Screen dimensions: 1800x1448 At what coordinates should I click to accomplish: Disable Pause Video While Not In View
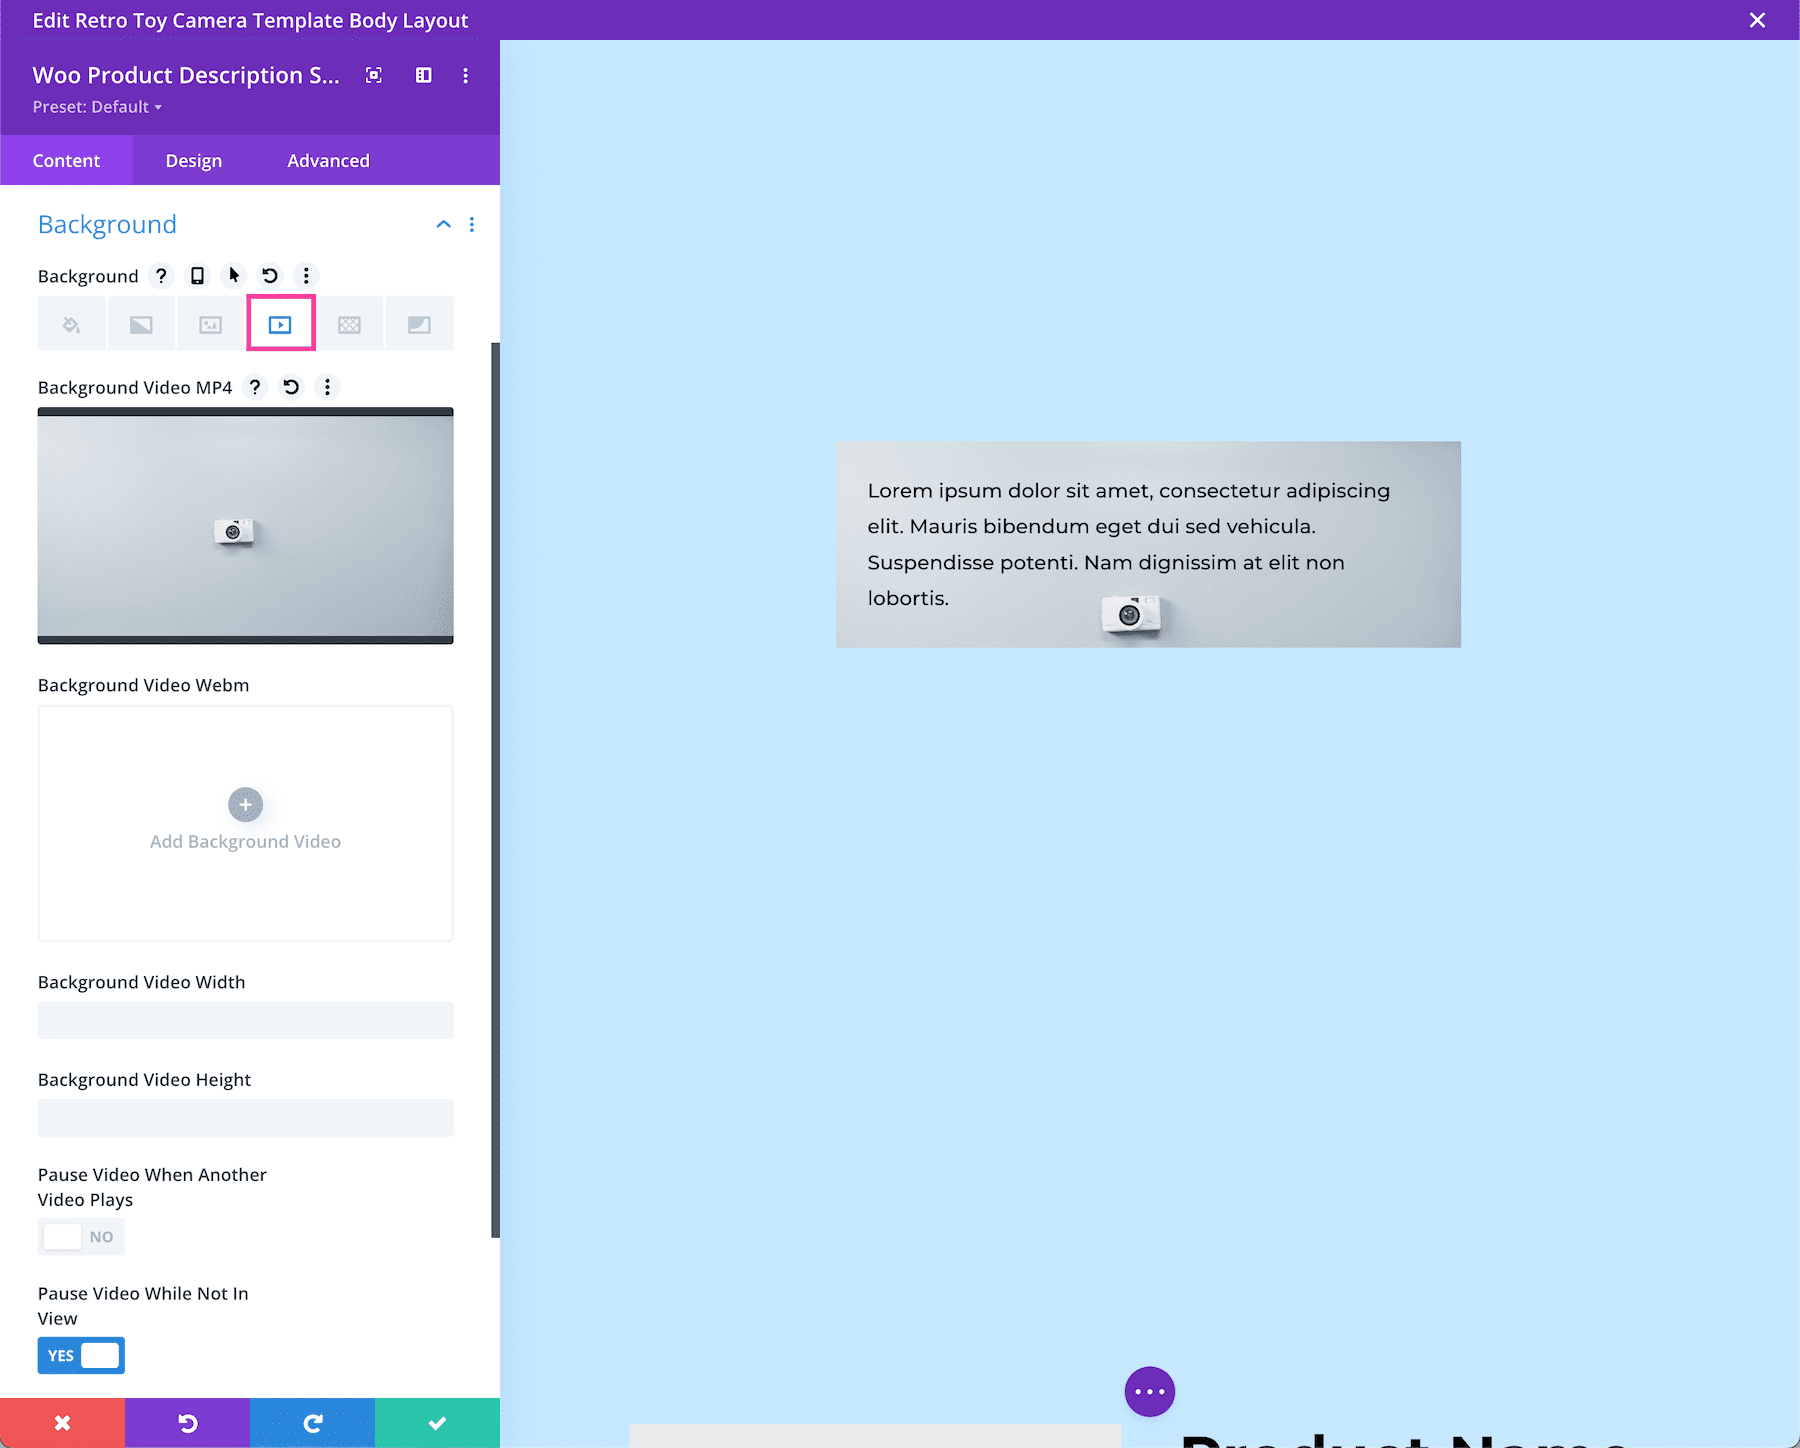click(81, 1355)
